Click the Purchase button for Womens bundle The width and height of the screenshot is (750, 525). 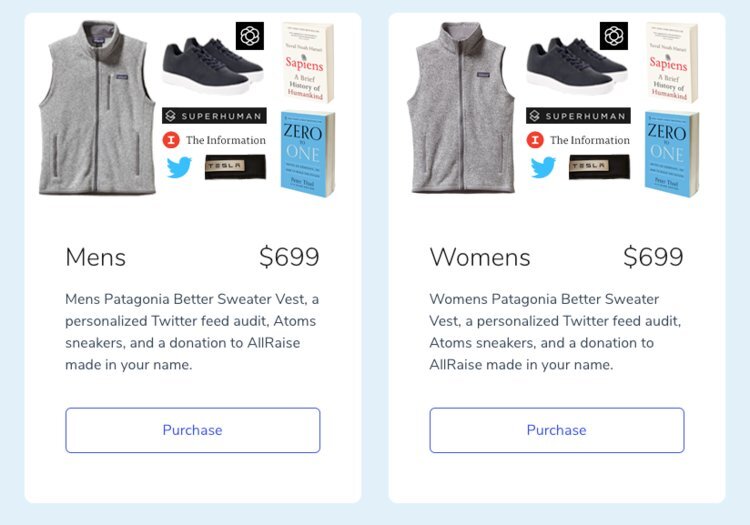coord(557,430)
